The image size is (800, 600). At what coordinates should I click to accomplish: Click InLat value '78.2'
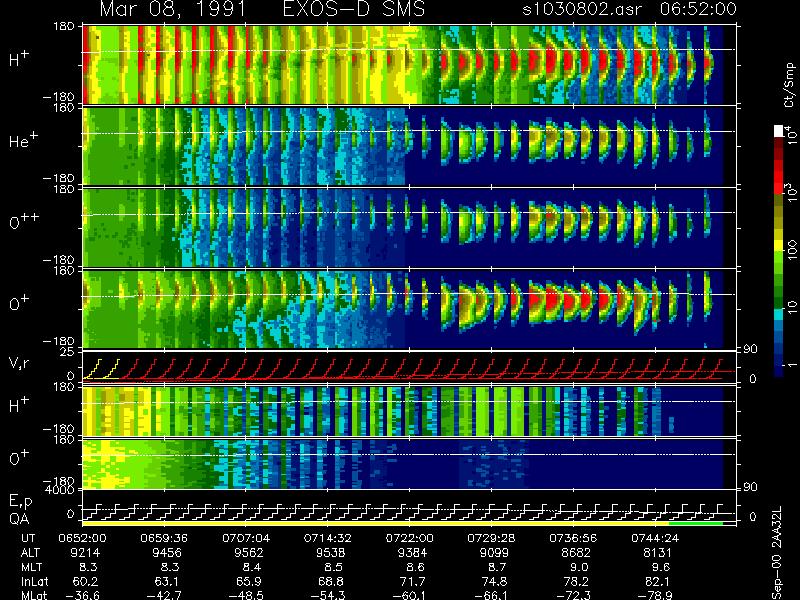576,582
